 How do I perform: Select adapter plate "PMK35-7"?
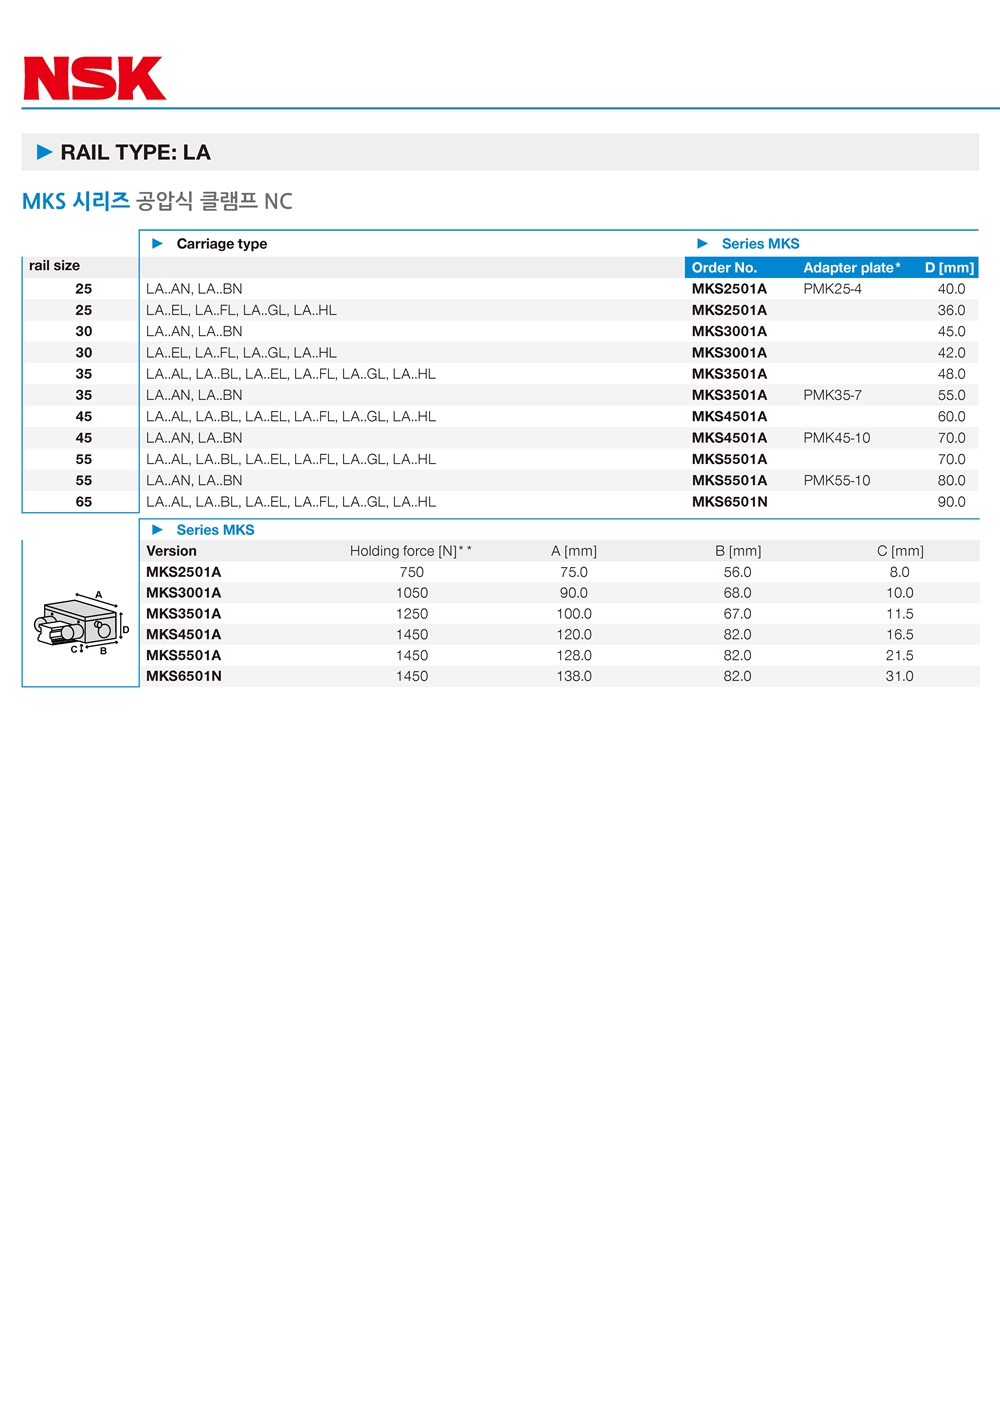[832, 395]
